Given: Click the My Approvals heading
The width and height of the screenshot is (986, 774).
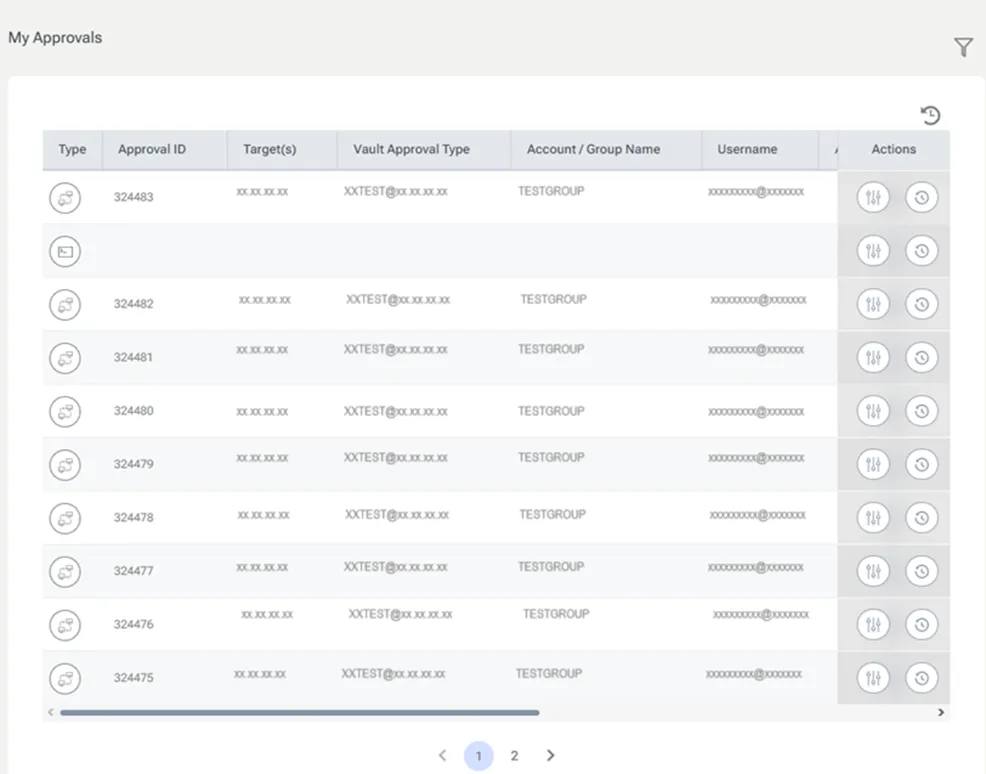Looking at the screenshot, I should pyautogui.click(x=55, y=38).
